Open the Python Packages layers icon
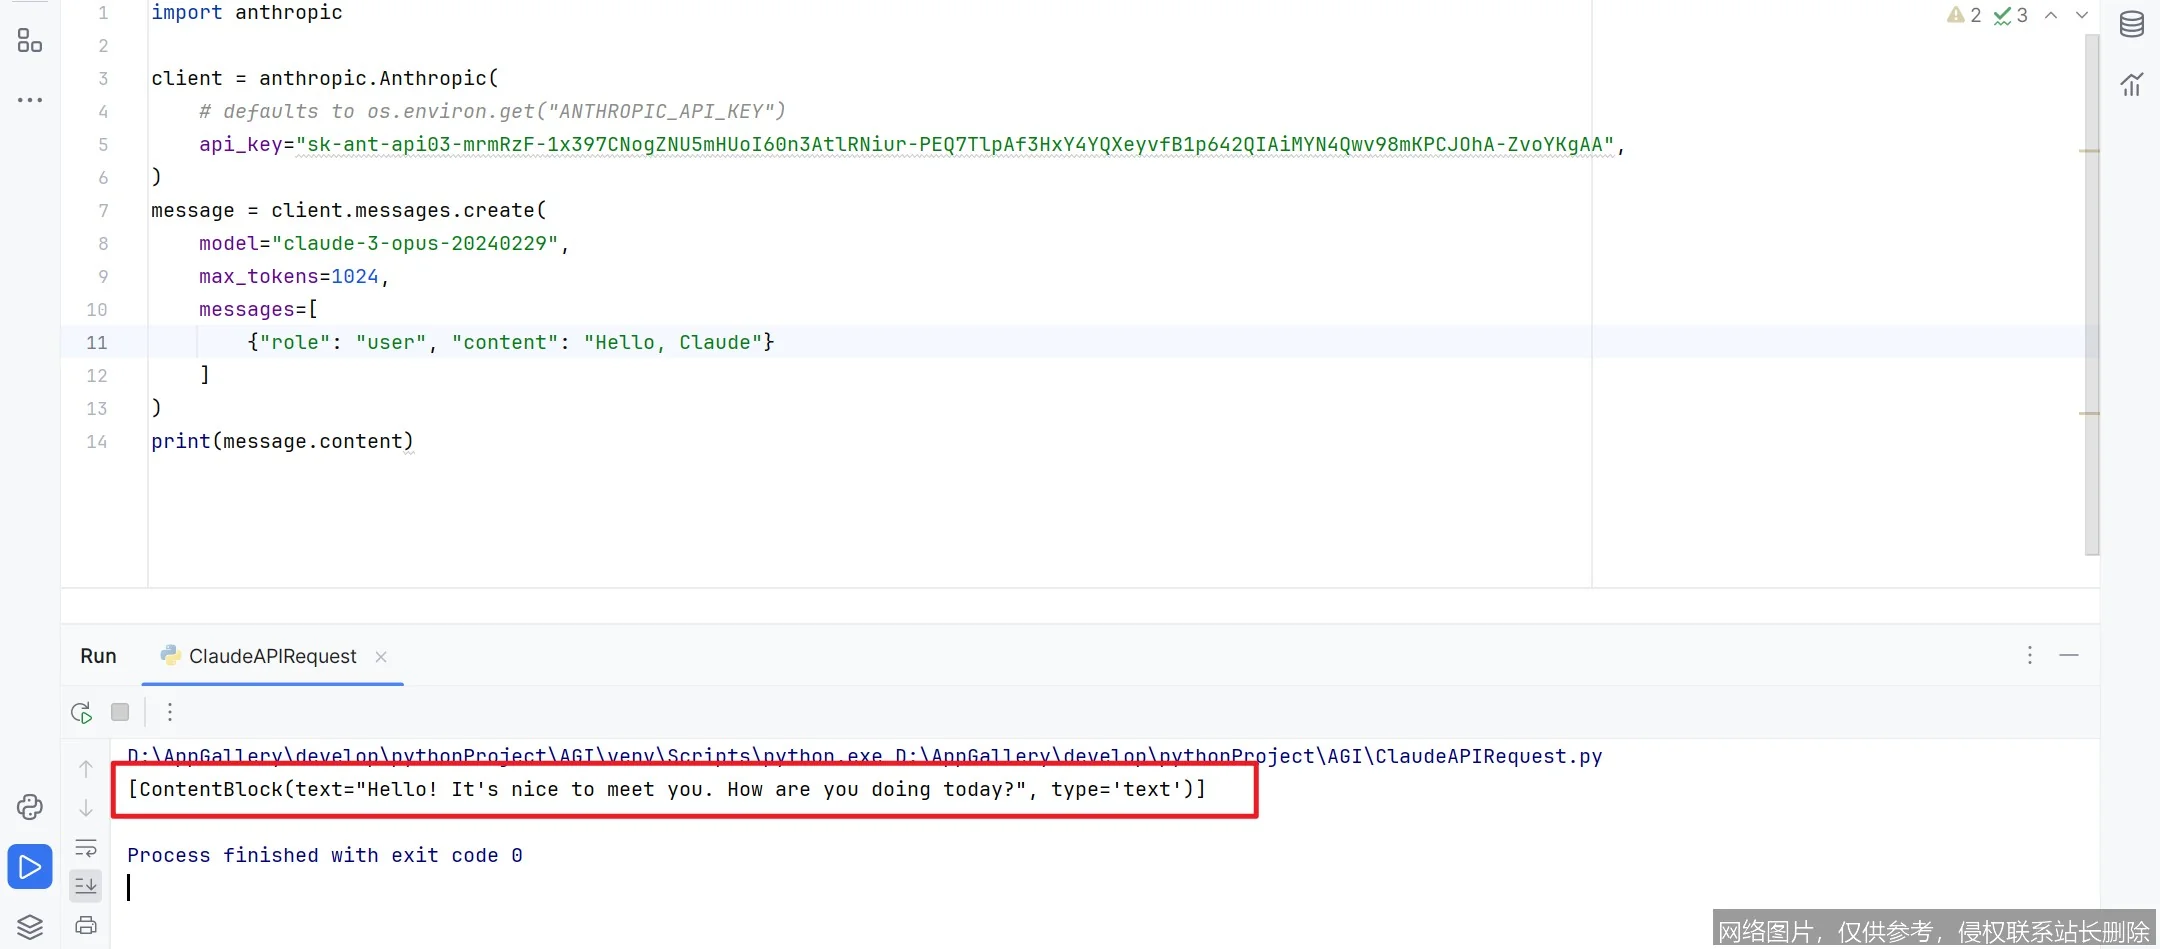The width and height of the screenshot is (2160, 949). [30, 926]
